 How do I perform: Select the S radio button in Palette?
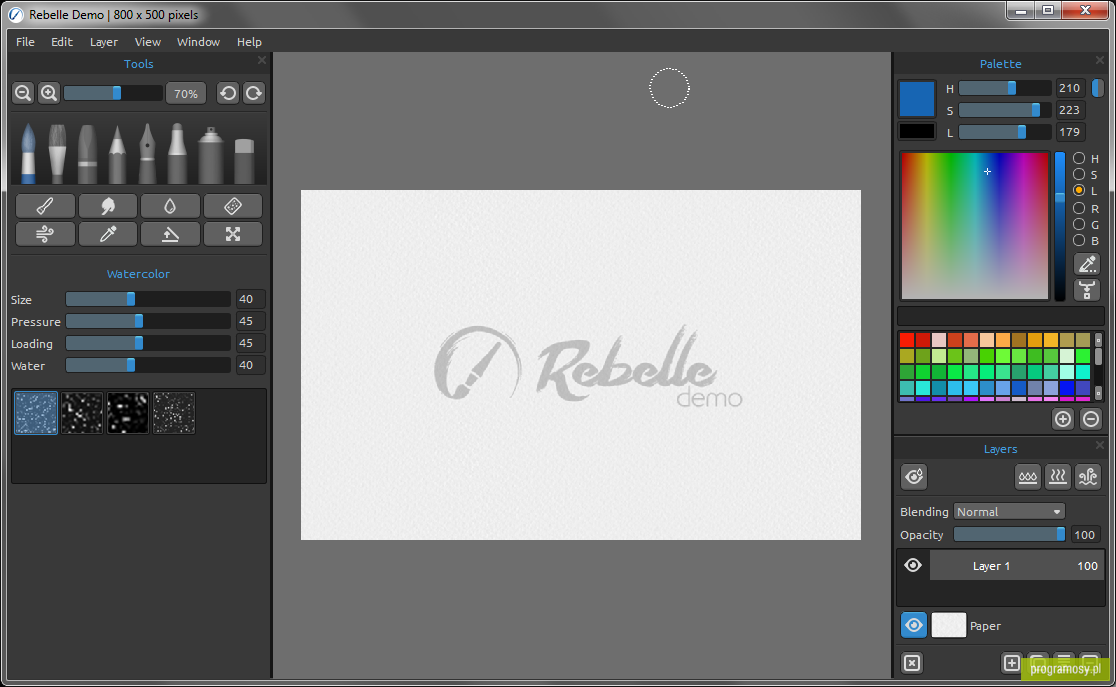pyautogui.click(x=1079, y=174)
